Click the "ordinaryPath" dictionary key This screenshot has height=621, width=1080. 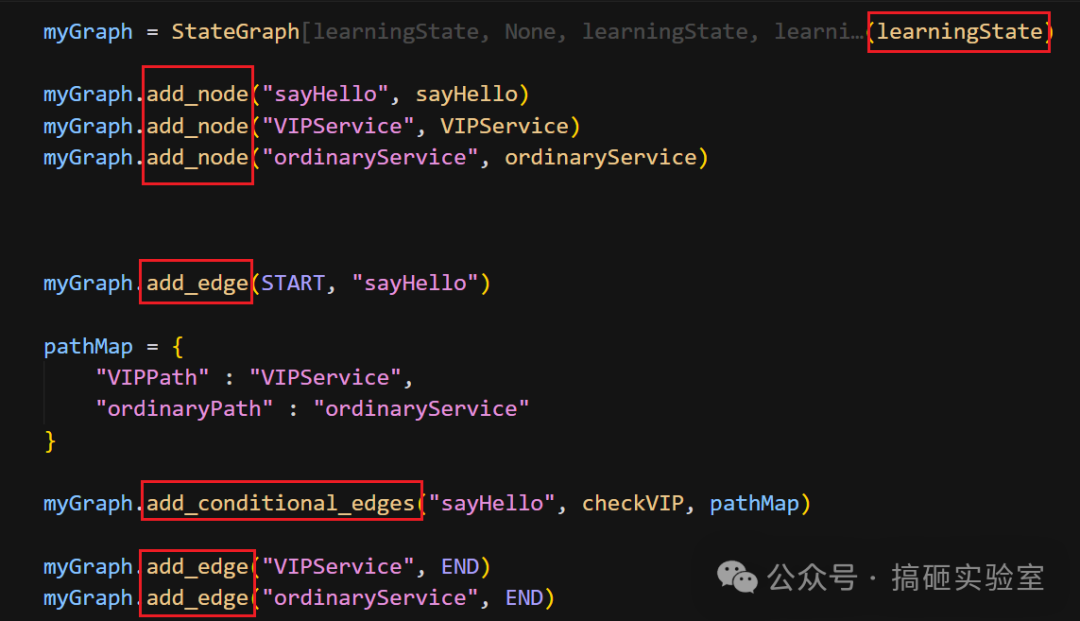click(184, 409)
